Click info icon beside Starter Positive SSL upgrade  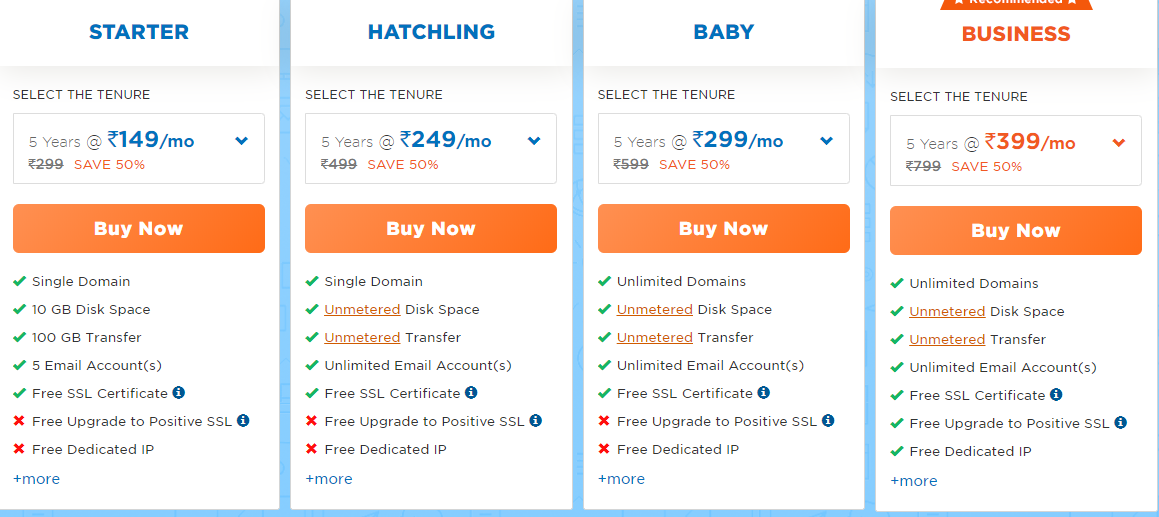243,421
